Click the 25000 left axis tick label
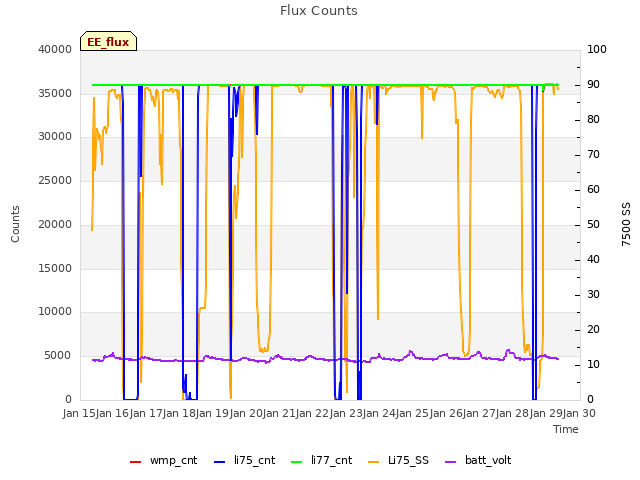The height and width of the screenshot is (480, 640). (x=55, y=181)
